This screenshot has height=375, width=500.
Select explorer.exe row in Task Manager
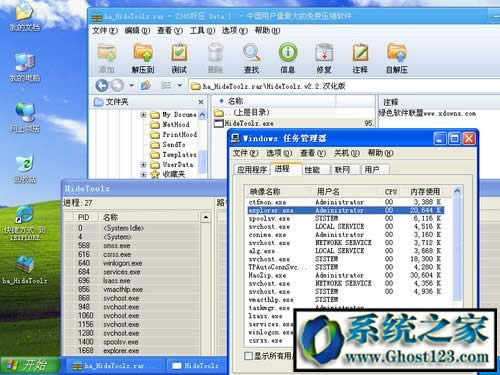(x=345, y=210)
